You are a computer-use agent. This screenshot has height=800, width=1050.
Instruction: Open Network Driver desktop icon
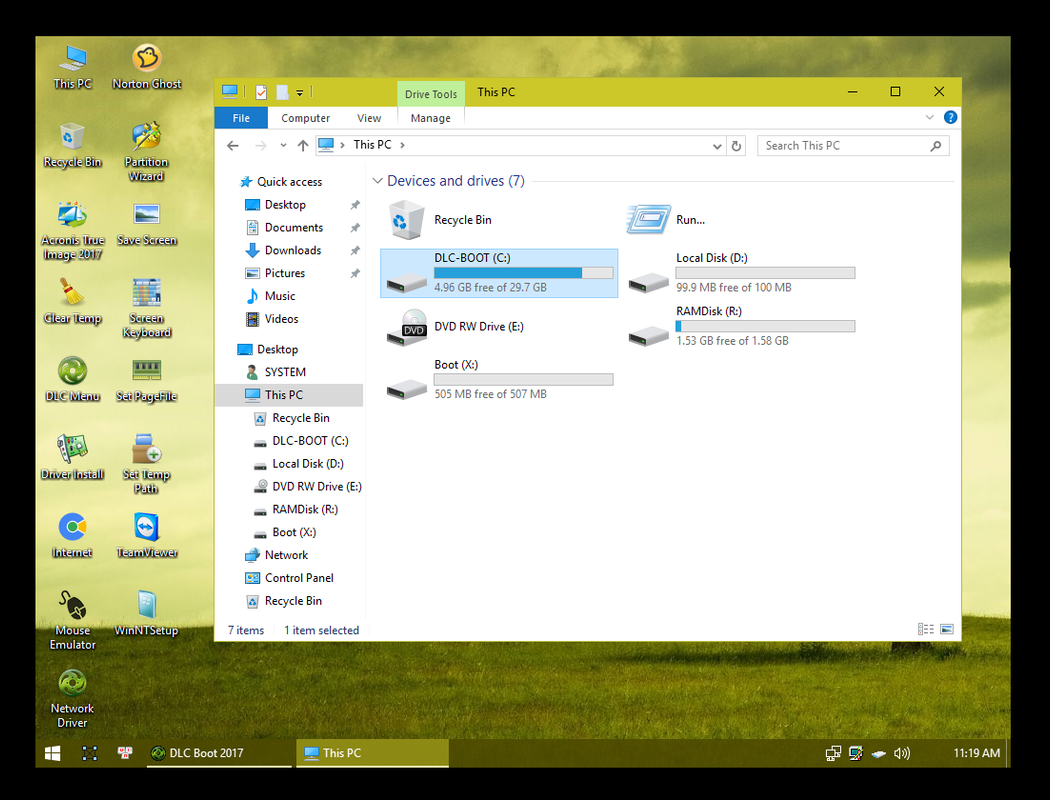(x=72, y=700)
